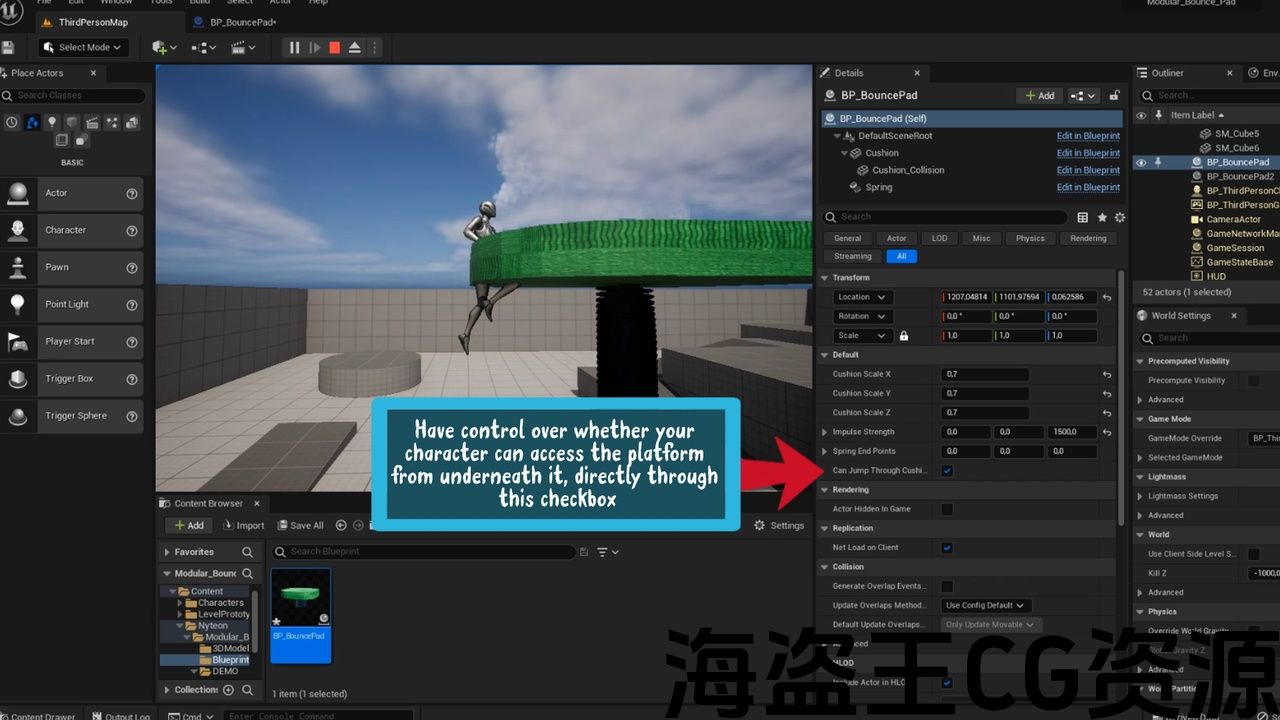Viewport: 1280px width, 720px height.
Task: Select the Physics filter in Details
Action: click(x=1030, y=238)
